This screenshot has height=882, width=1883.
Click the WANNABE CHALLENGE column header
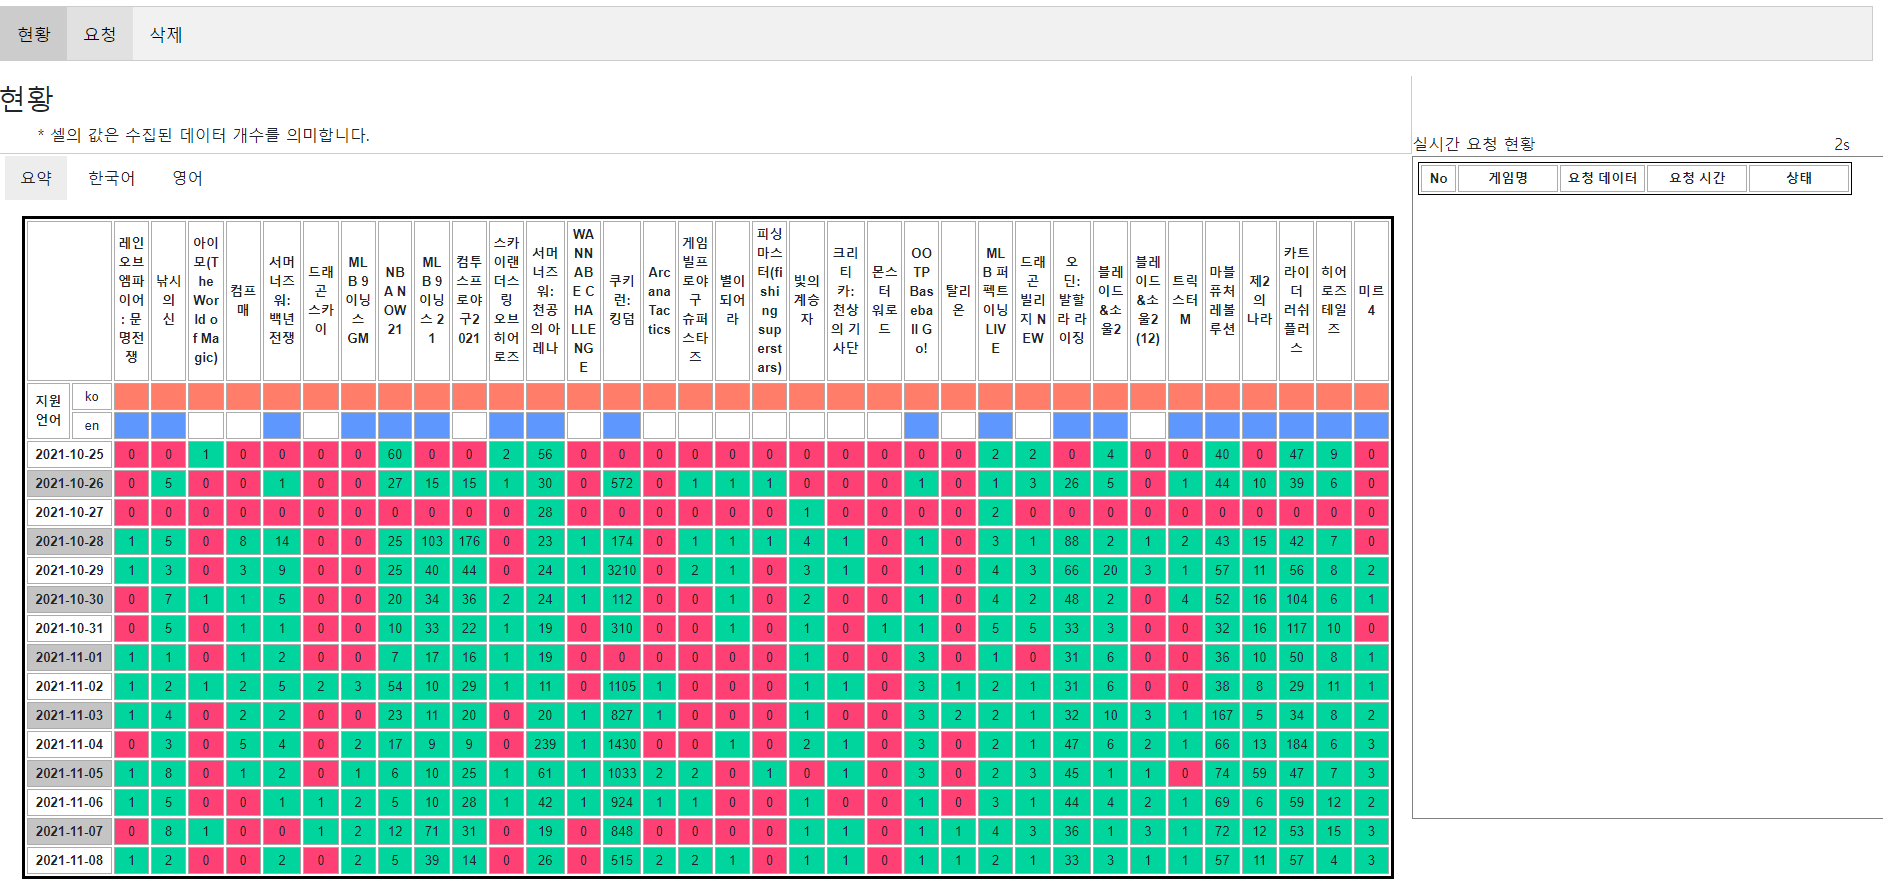coord(583,300)
